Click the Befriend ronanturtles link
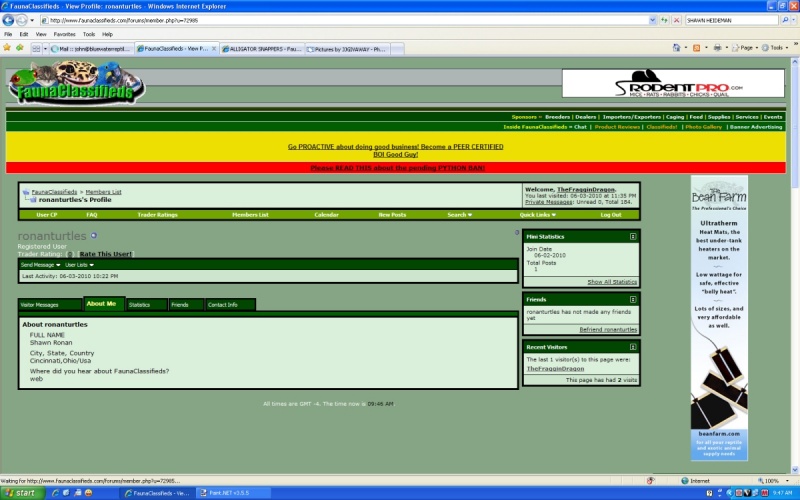 (608, 330)
